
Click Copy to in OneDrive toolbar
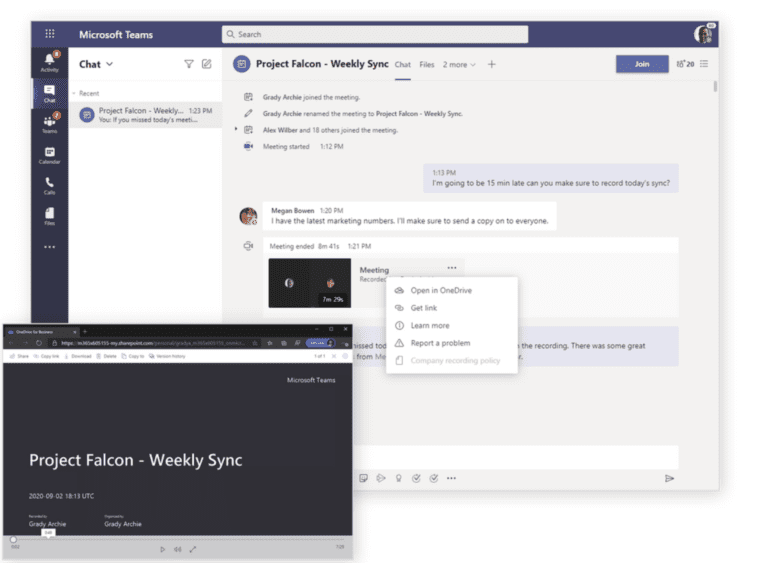pyautogui.click(x=133, y=356)
